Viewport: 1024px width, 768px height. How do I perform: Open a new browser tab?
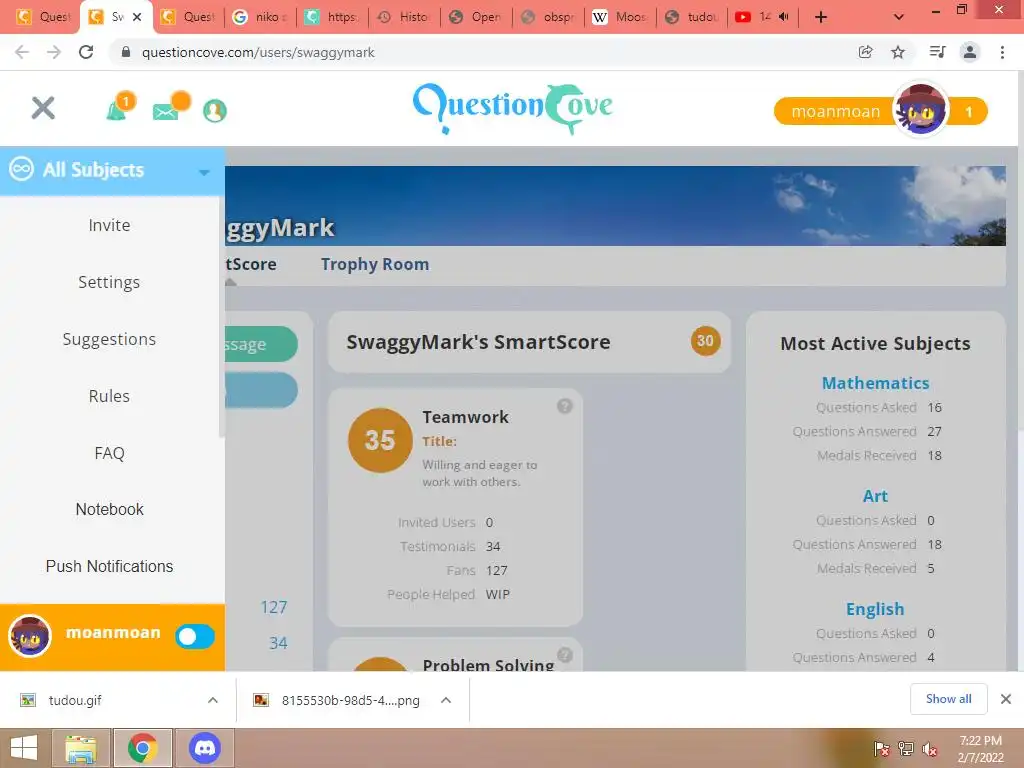click(x=821, y=17)
